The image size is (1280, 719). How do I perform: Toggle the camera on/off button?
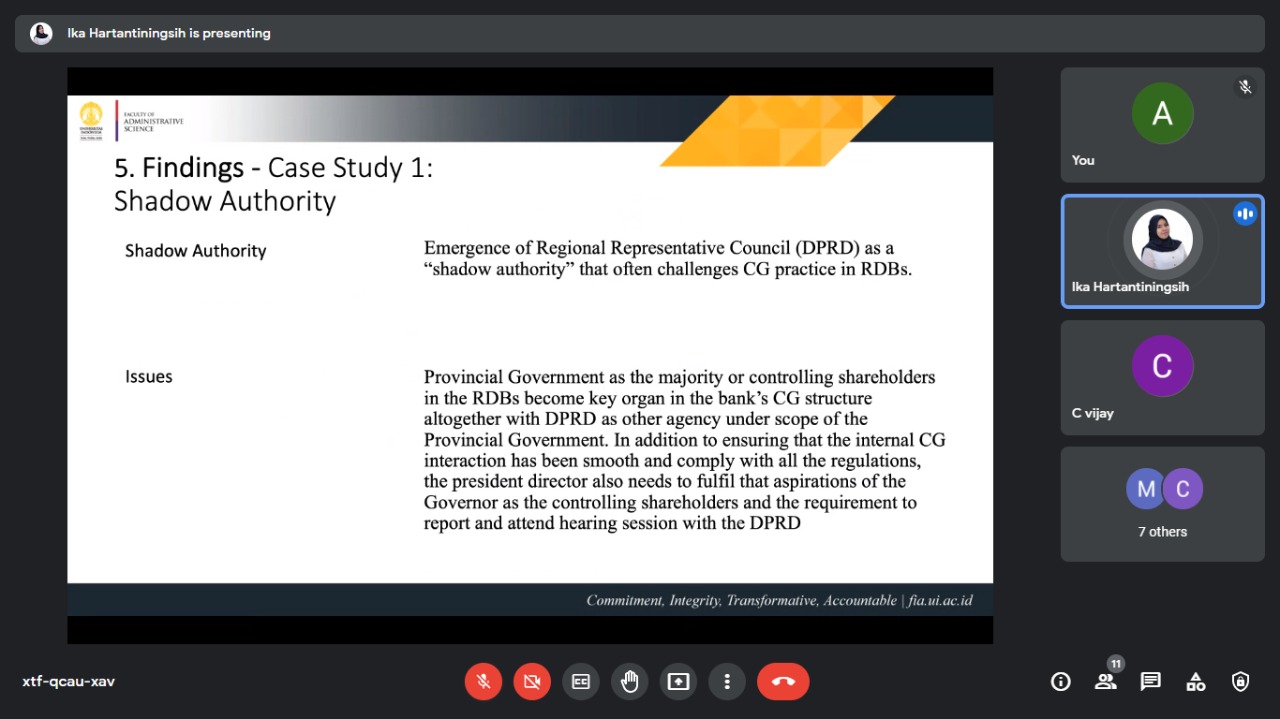[x=532, y=682]
